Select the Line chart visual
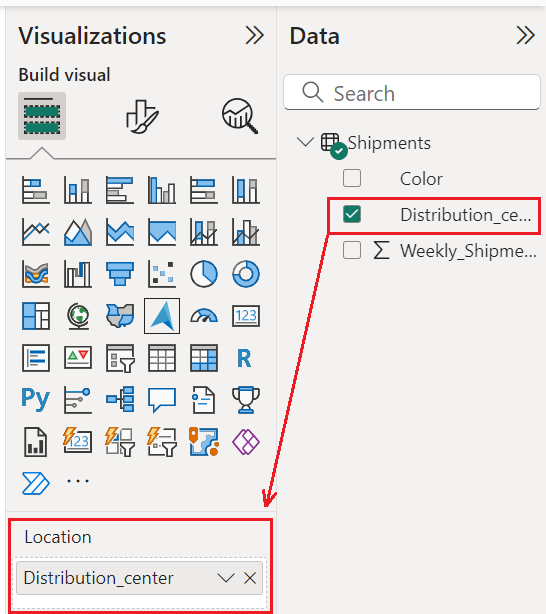This screenshot has width=546, height=614. [36, 232]
